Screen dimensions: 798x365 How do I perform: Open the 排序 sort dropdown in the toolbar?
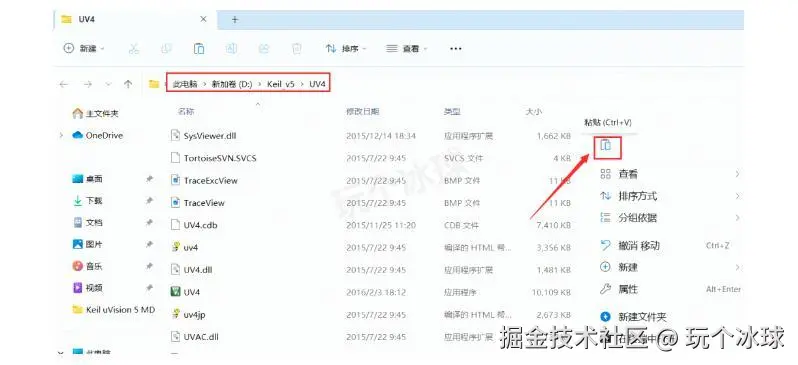click(x=346, y=48)
